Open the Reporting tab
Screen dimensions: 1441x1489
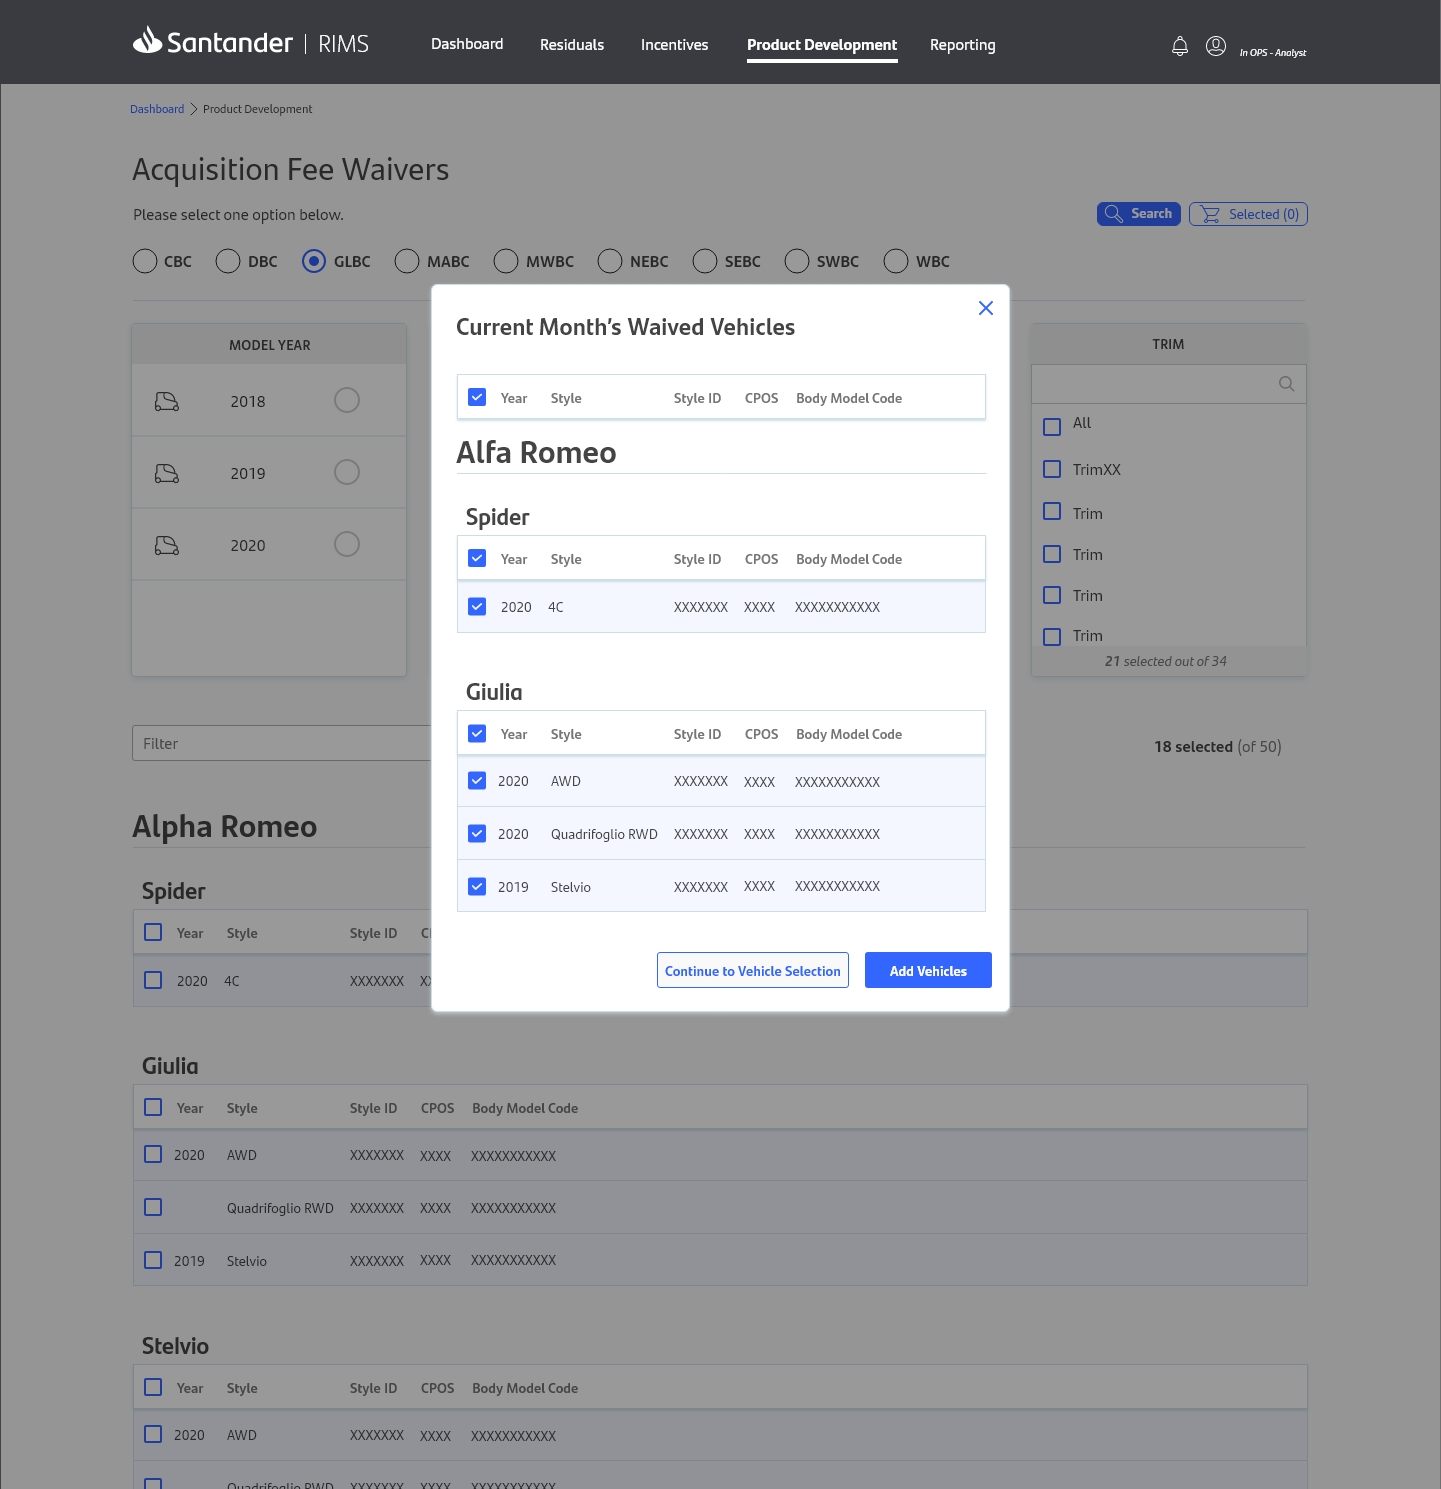(963, 45)
